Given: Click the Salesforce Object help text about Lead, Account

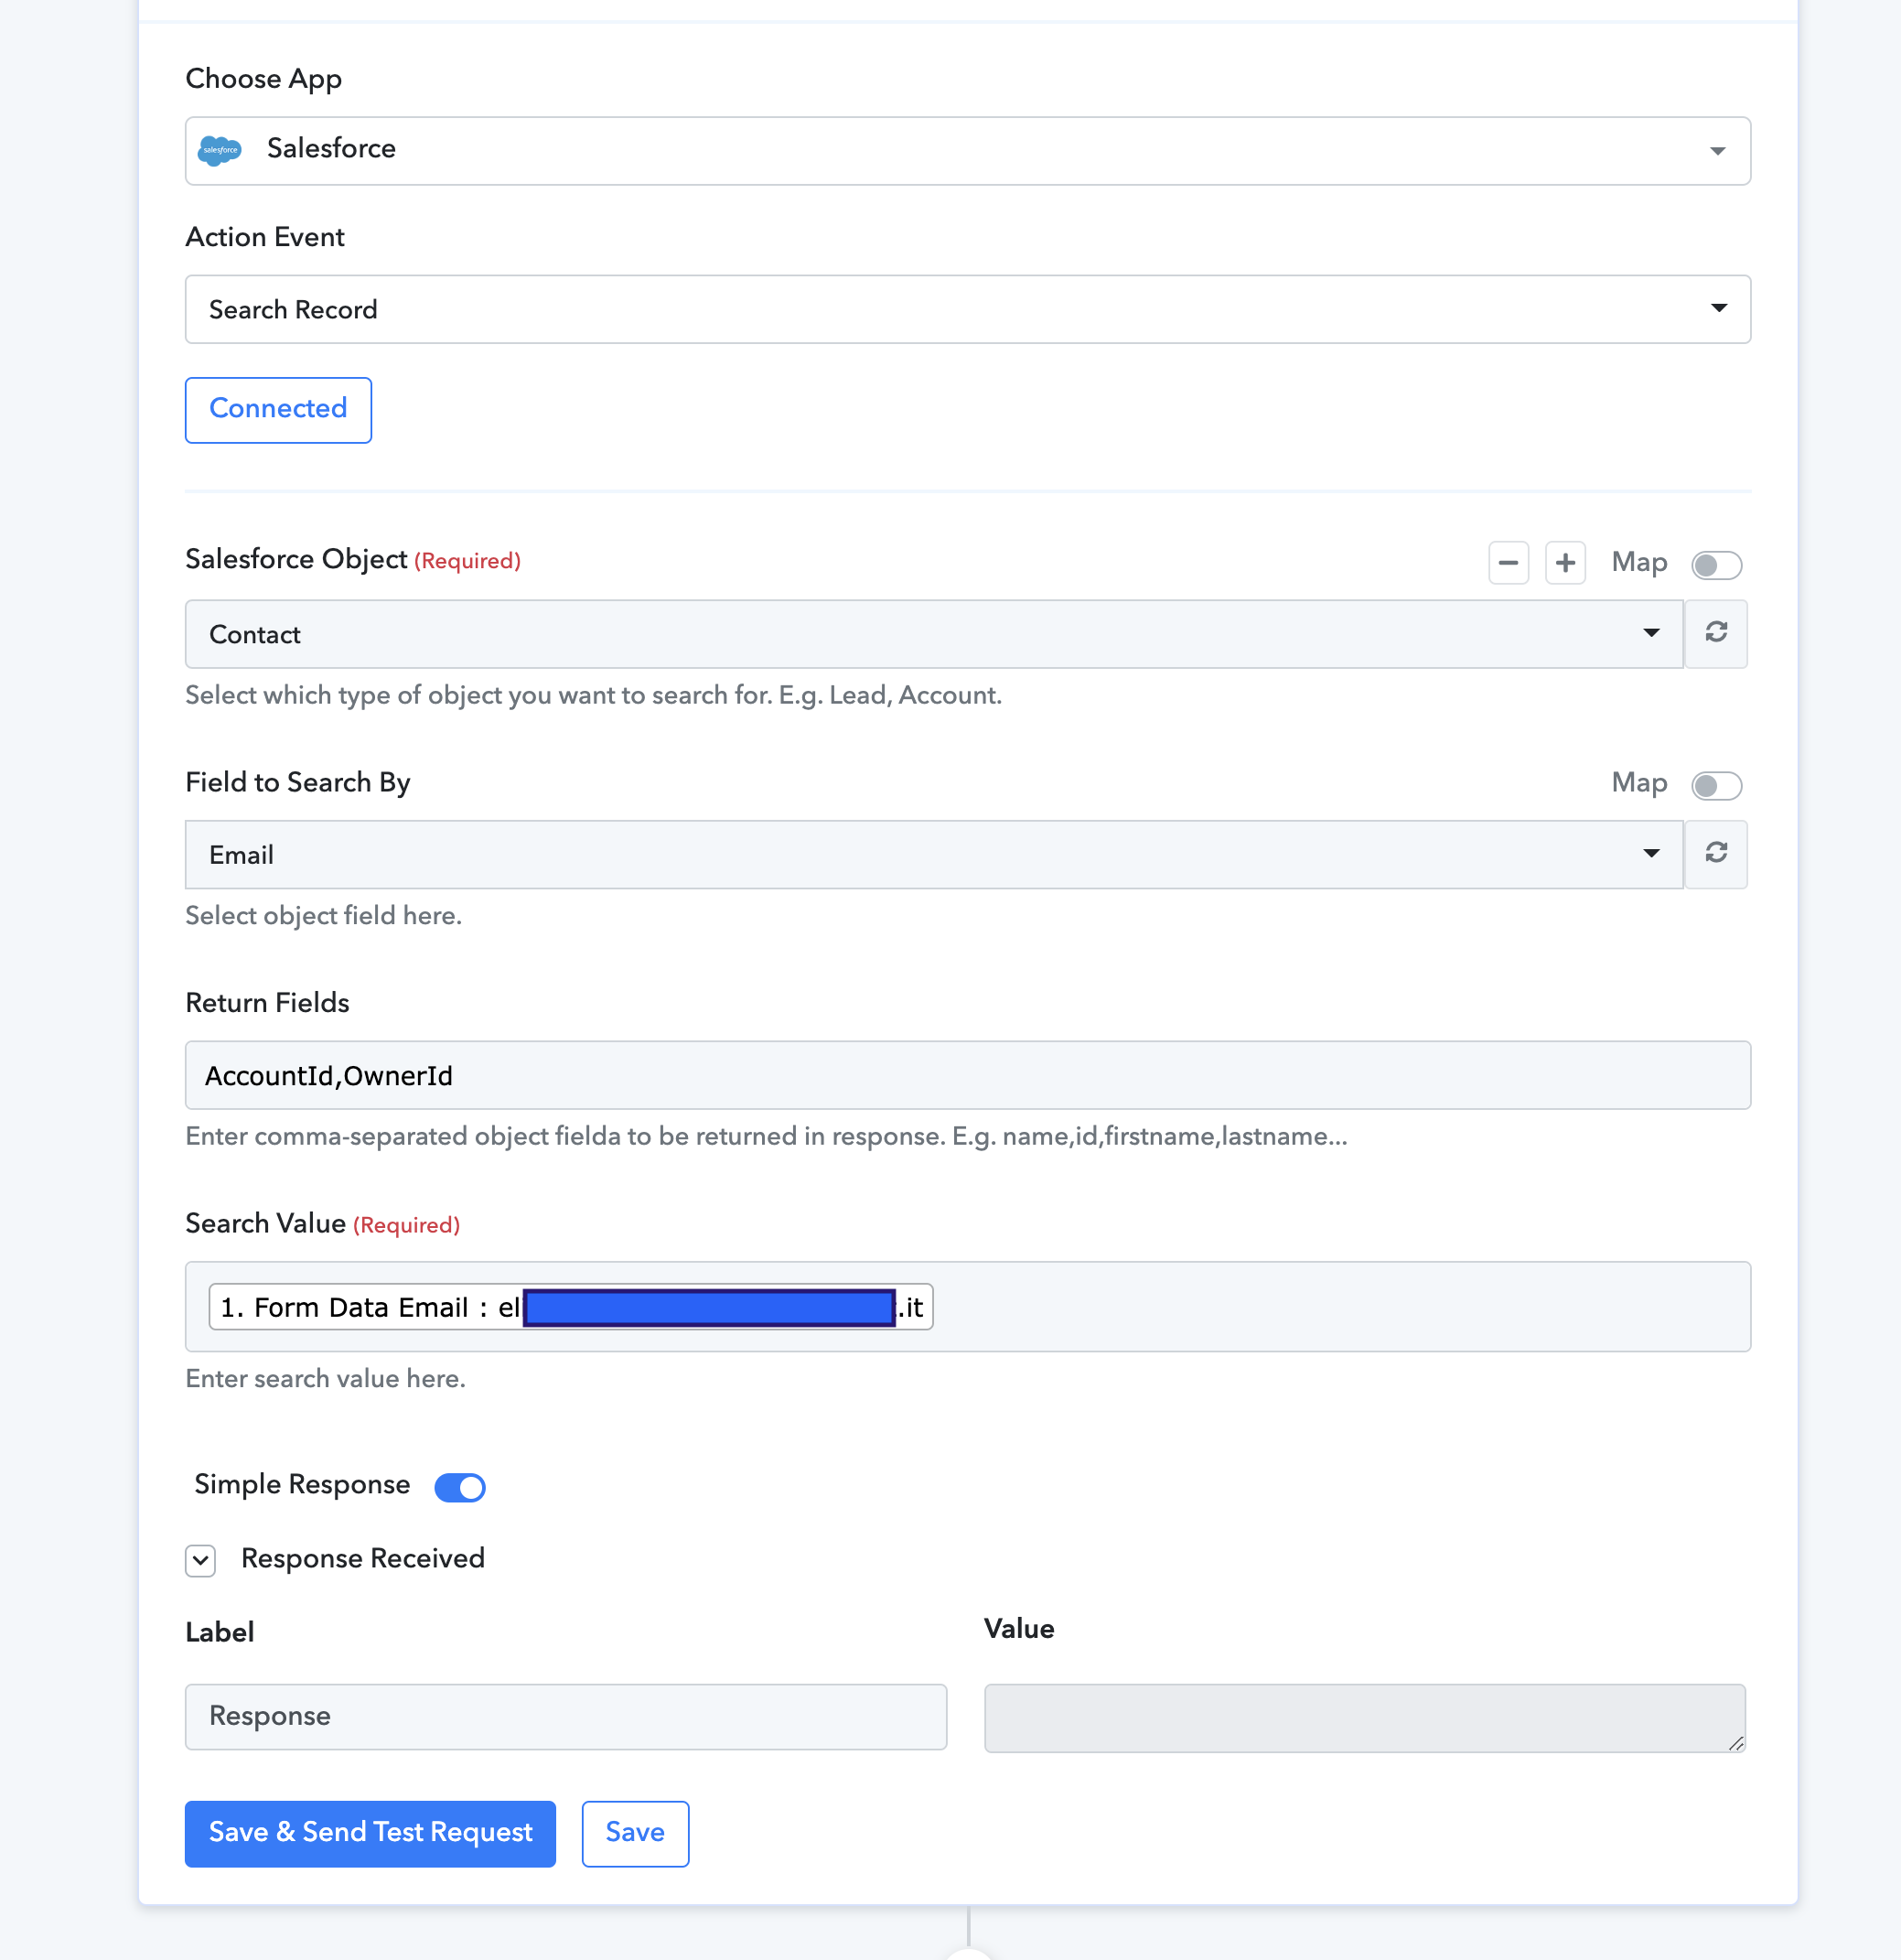Looking at the screenshot, I should point(593,696).
